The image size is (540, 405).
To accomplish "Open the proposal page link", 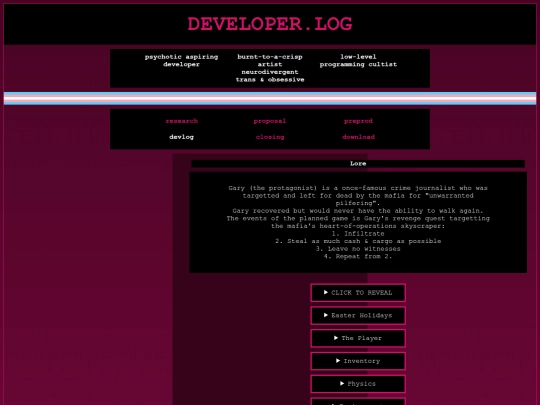I will point(270,121).
